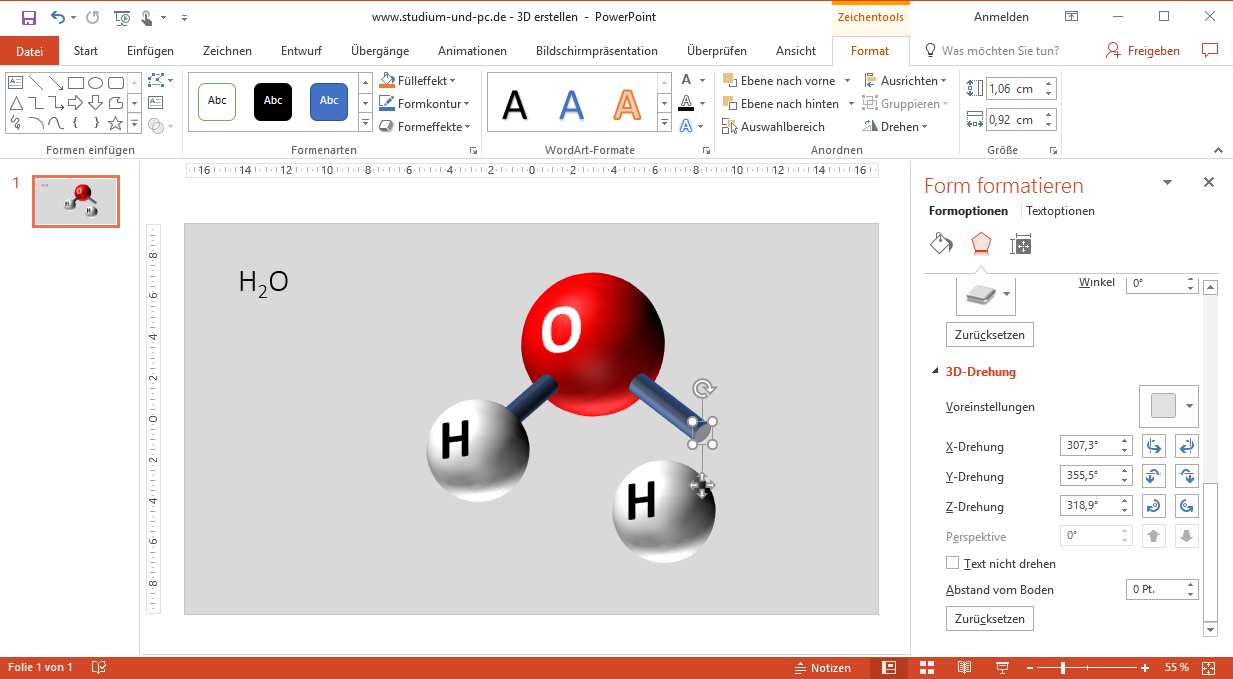Pick the oval shape from the shapes gallery
Viewport: 1233px width, 679px height.
tap(96, 83)
